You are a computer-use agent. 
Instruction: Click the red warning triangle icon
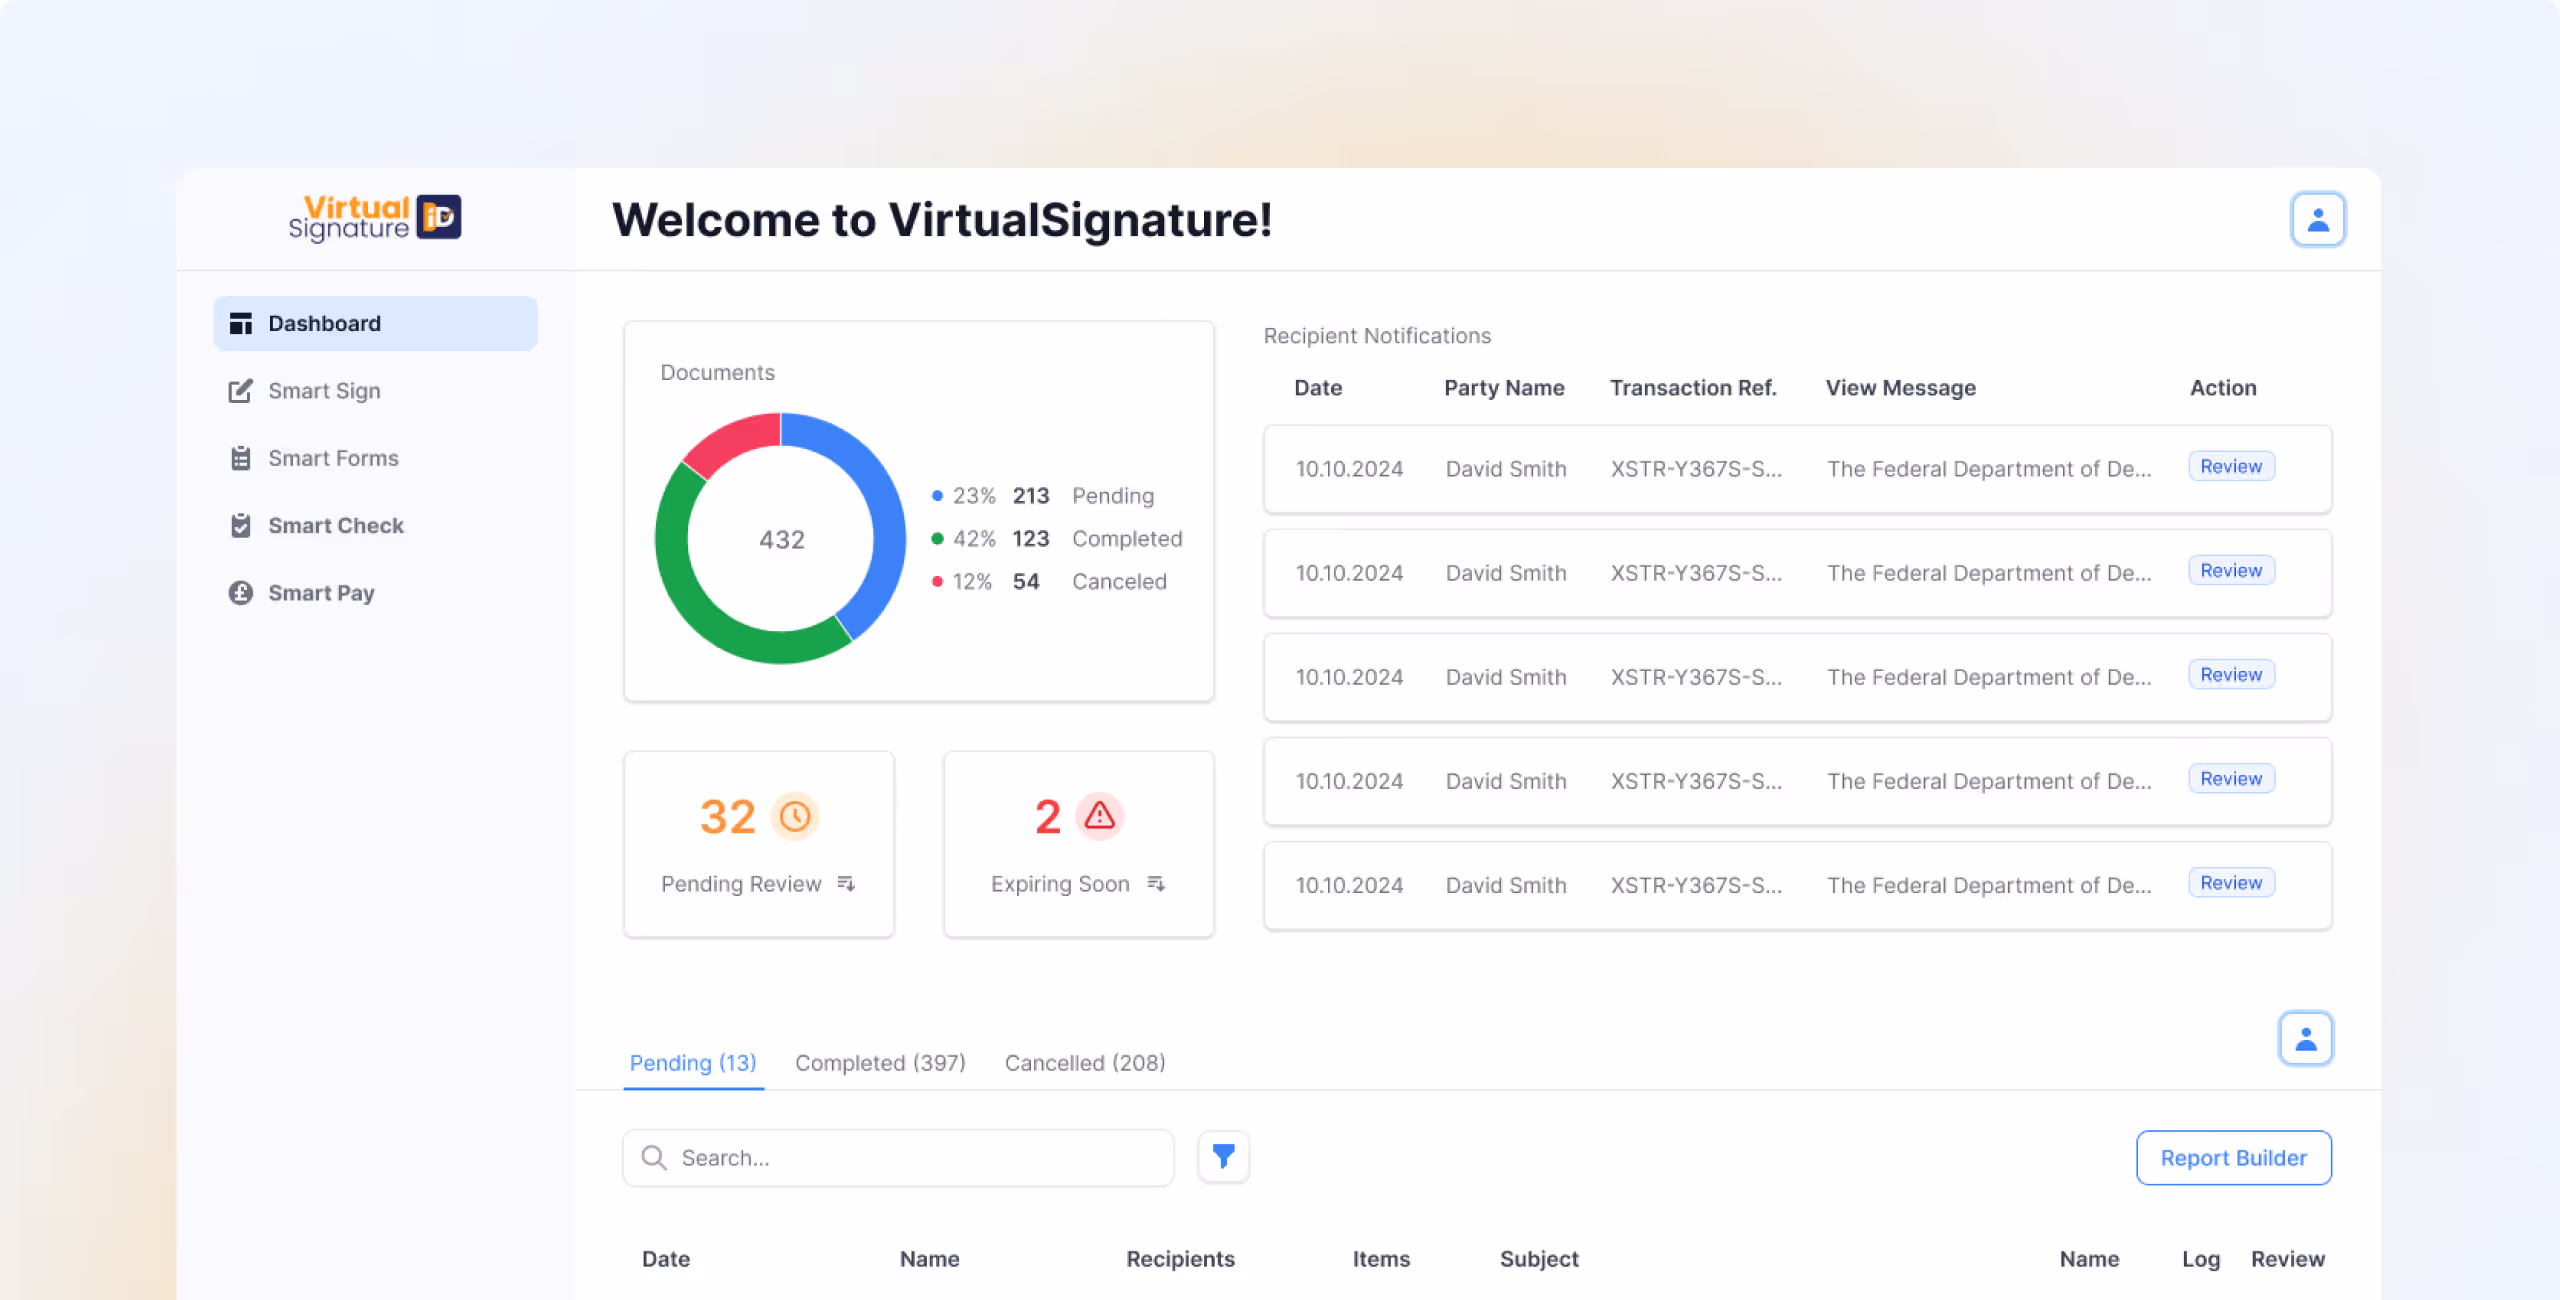click(x=1100, y=816)
